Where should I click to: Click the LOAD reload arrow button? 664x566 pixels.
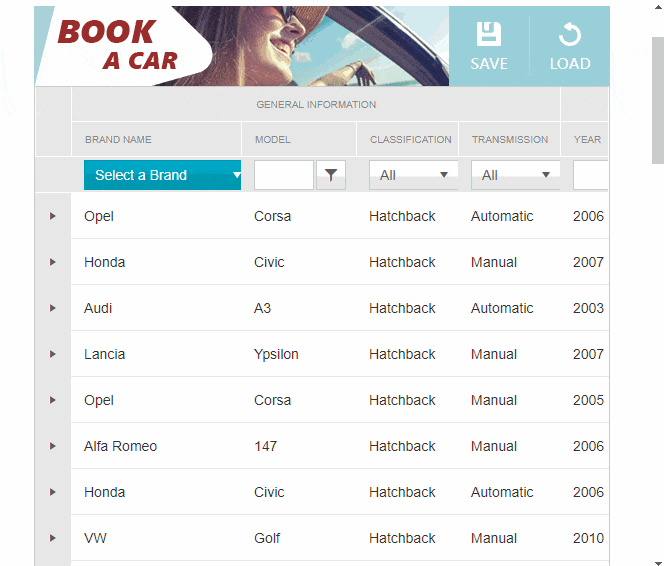pyautogui.click(x=570, y=46)
